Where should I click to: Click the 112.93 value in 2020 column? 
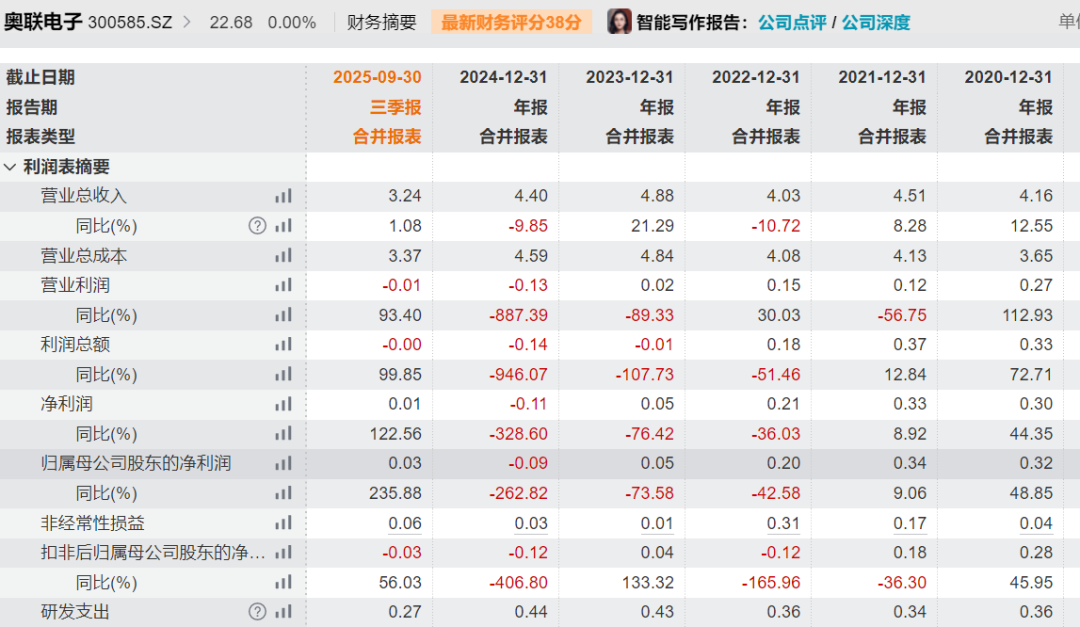pyautogui.click(x=1026, y=316)
